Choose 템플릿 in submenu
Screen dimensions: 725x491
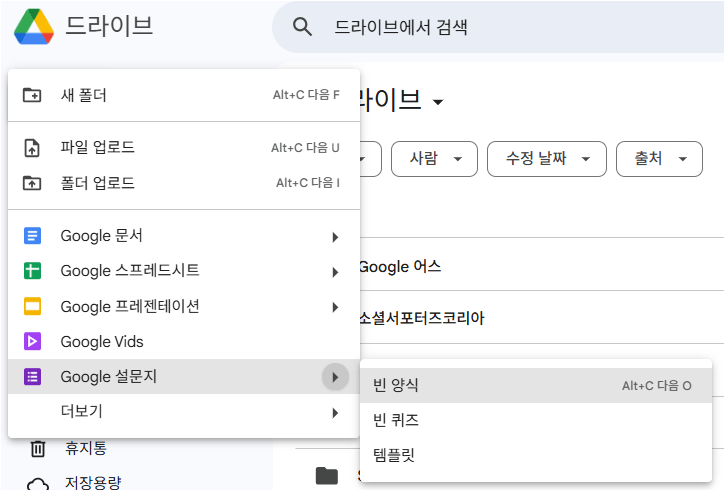pos(535,455)
